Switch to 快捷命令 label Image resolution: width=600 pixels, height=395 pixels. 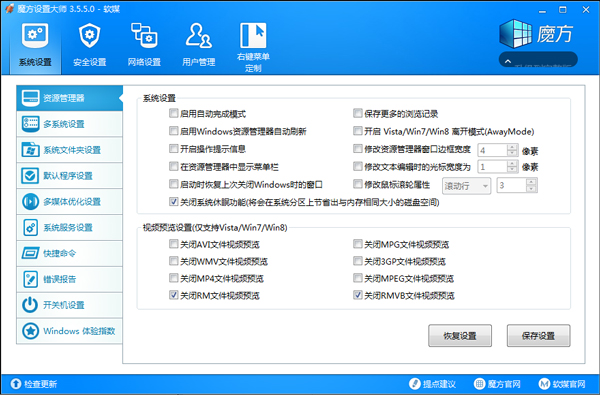click(x=59, y=253)
